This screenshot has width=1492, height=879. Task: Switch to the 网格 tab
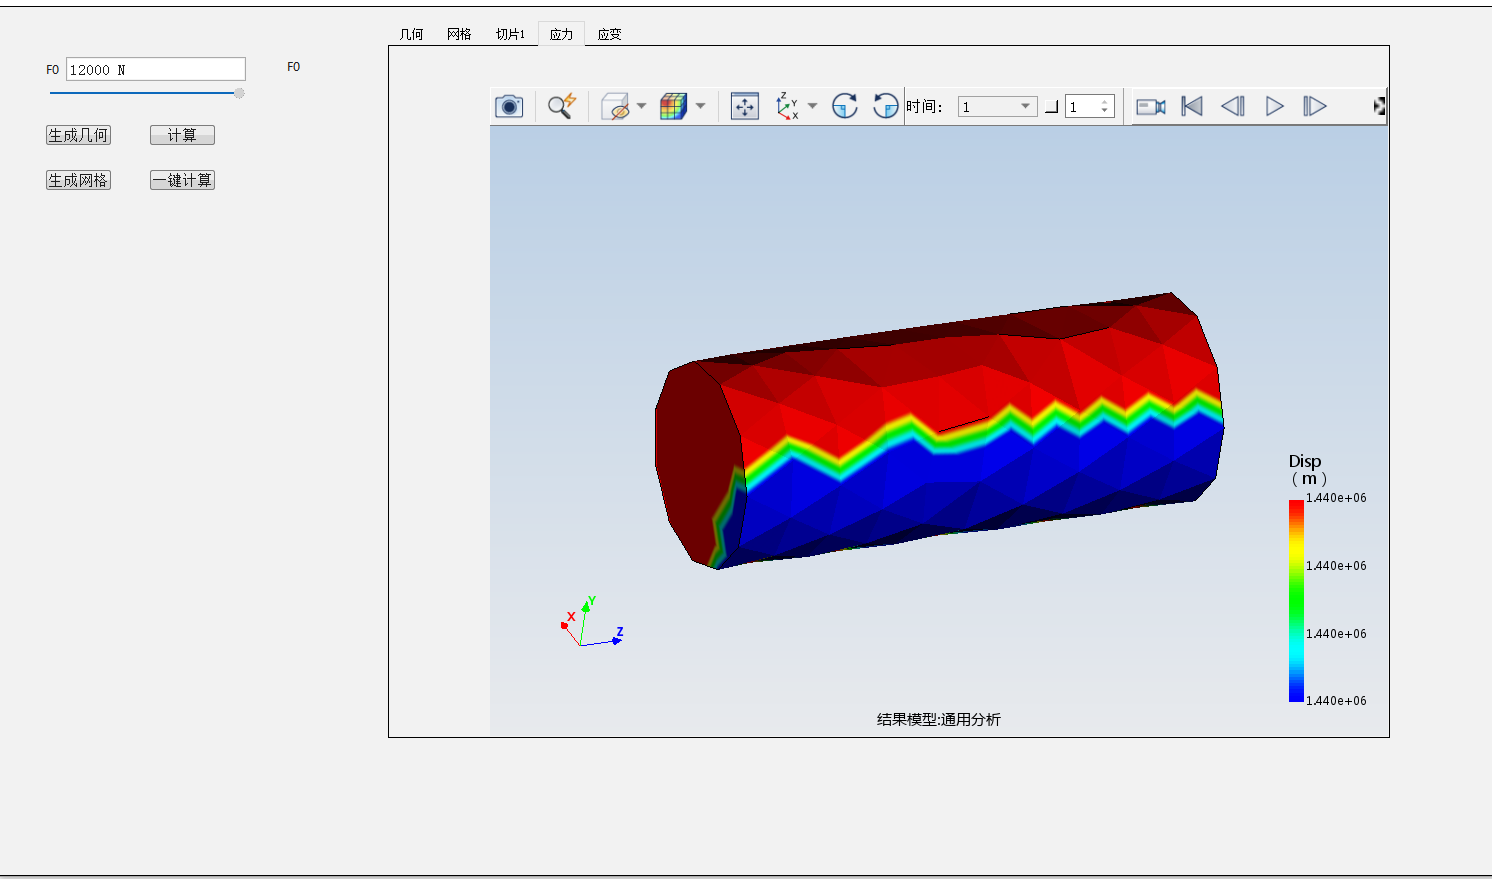tap(459, 34)
